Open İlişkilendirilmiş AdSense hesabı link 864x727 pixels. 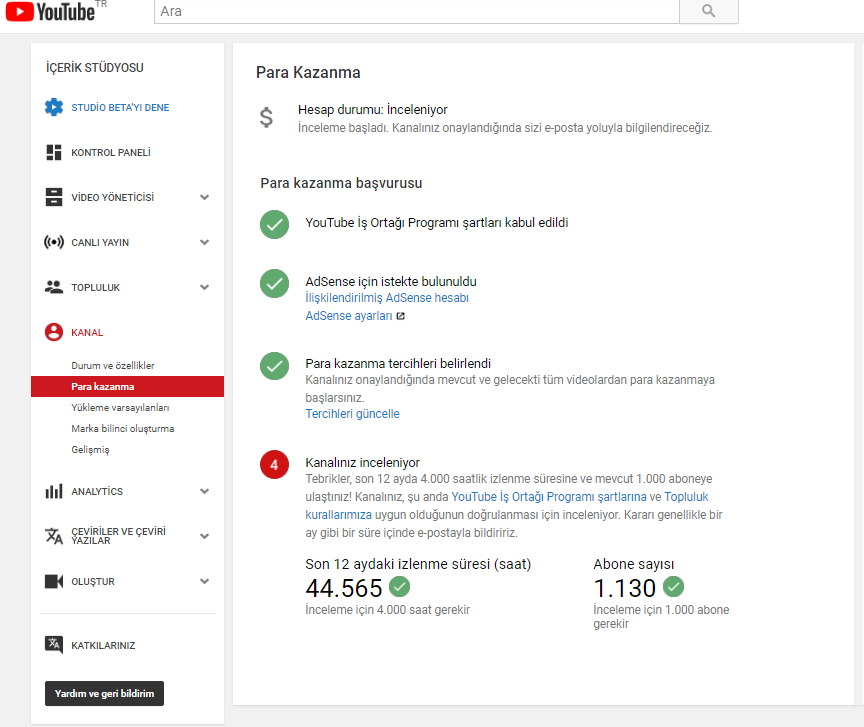point(387,298)
